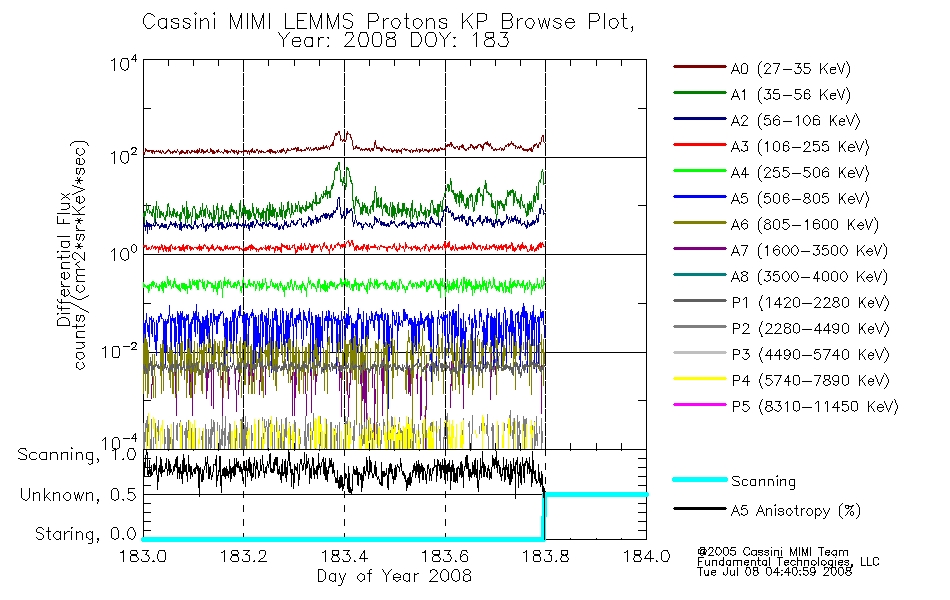Click the Scanning legend text

click(x=763, y=482)
